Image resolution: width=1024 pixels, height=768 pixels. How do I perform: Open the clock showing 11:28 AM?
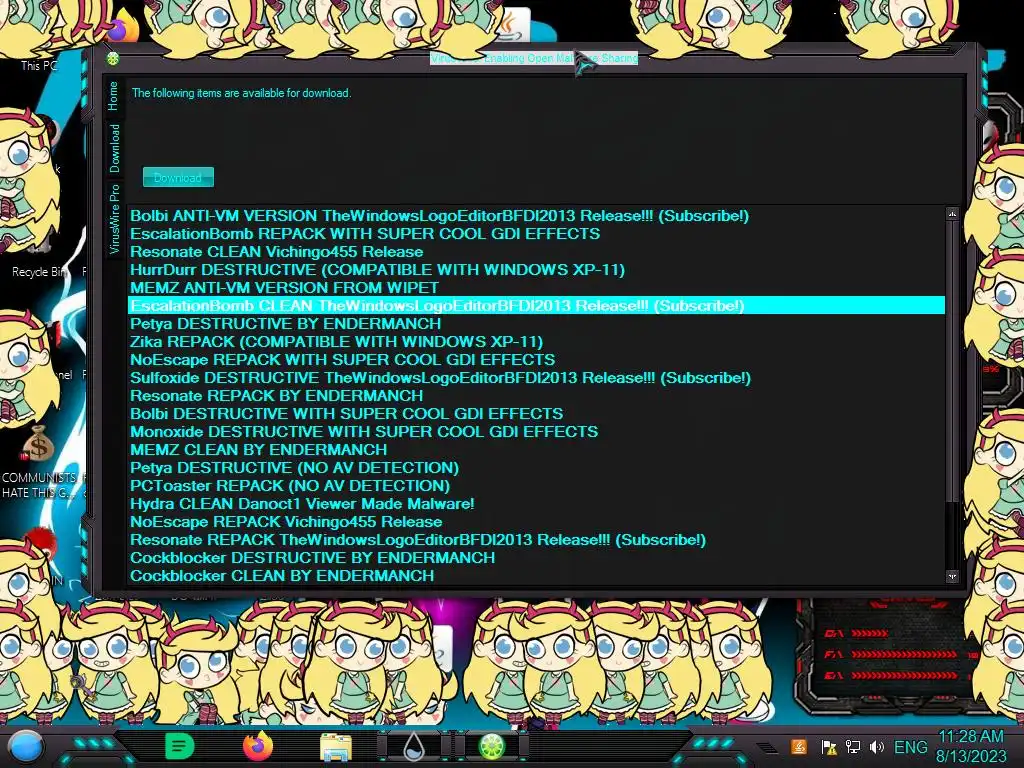pos(971,746)
